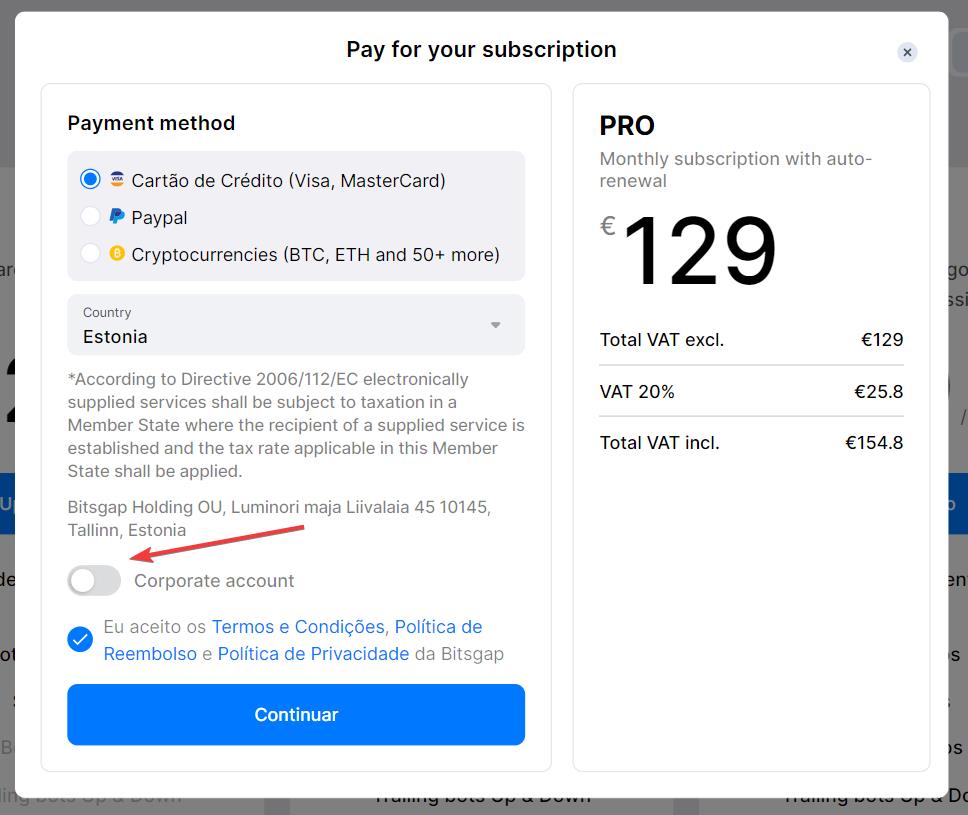Viewport: 968px width, 815px height.
Task: Enable the Corporate account toggle
Action: pos(94,581)
